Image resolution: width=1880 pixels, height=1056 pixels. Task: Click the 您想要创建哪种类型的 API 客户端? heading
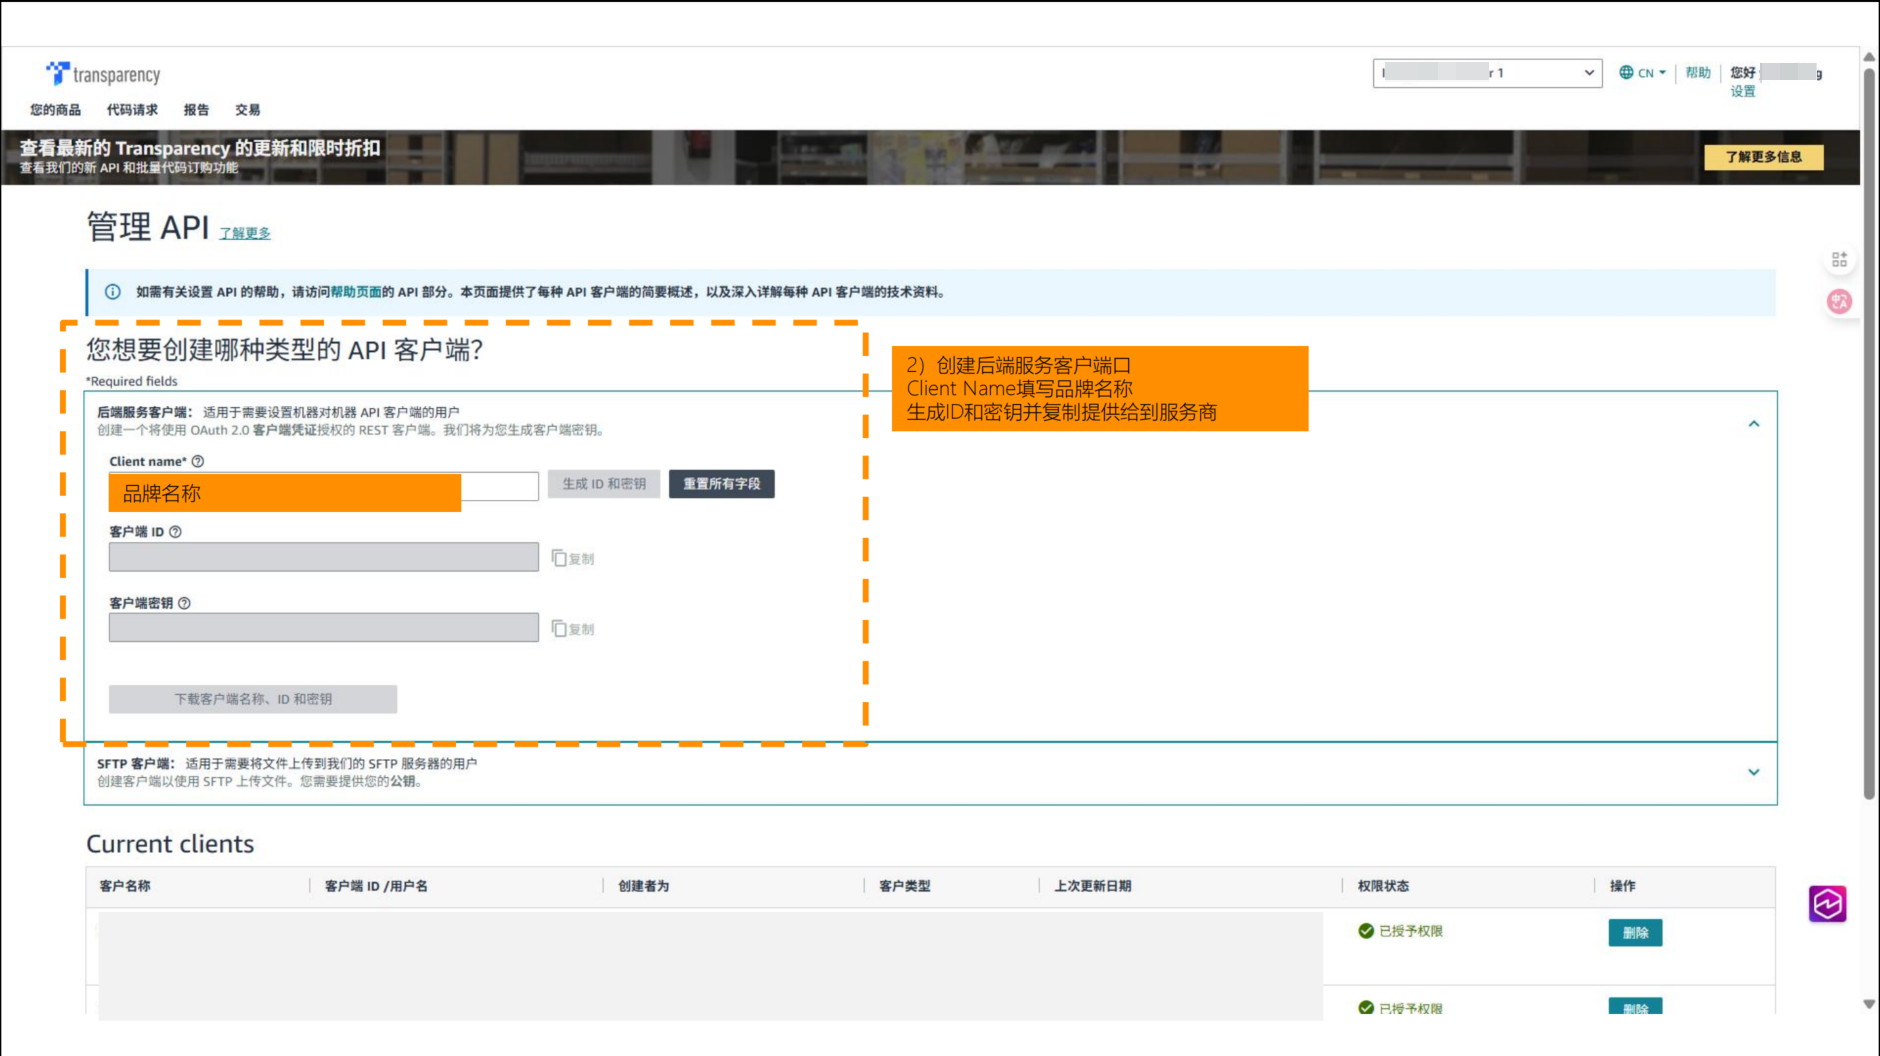[285, 350]
